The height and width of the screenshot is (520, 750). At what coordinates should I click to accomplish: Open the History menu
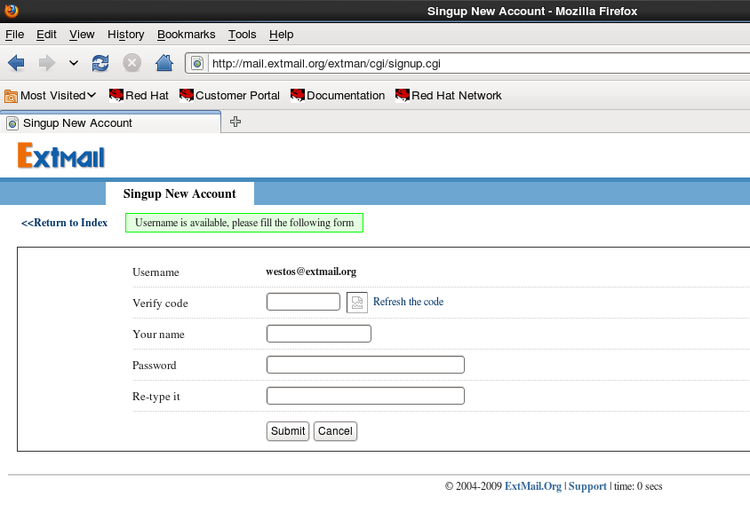tap(126, 34)
